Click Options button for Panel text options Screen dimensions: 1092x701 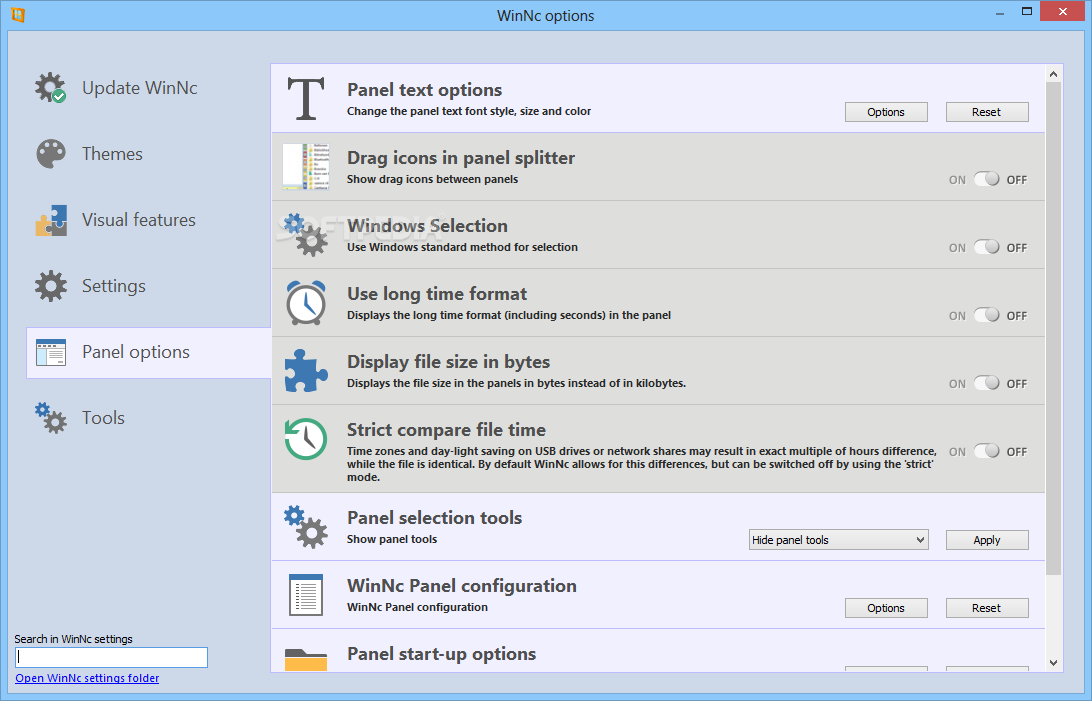tap(886, 112)
